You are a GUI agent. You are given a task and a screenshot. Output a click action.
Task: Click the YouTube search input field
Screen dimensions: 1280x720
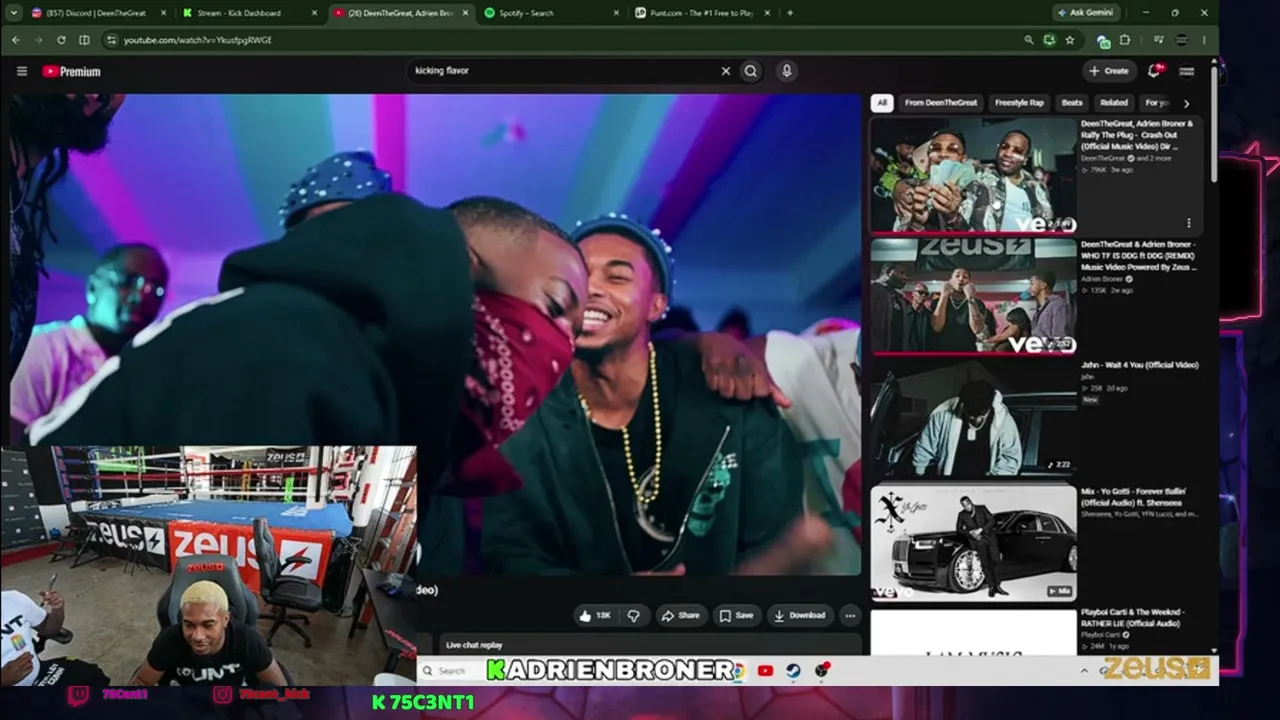tap(565, 71)
